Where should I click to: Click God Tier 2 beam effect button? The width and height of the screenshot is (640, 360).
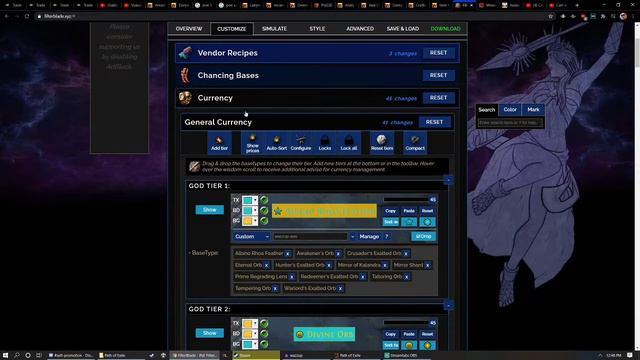pos(427,345)
